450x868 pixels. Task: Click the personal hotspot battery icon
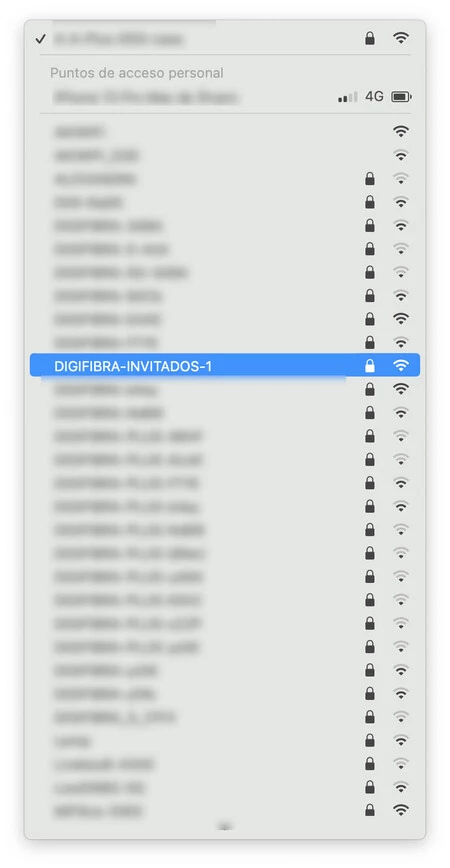[401, 97]
